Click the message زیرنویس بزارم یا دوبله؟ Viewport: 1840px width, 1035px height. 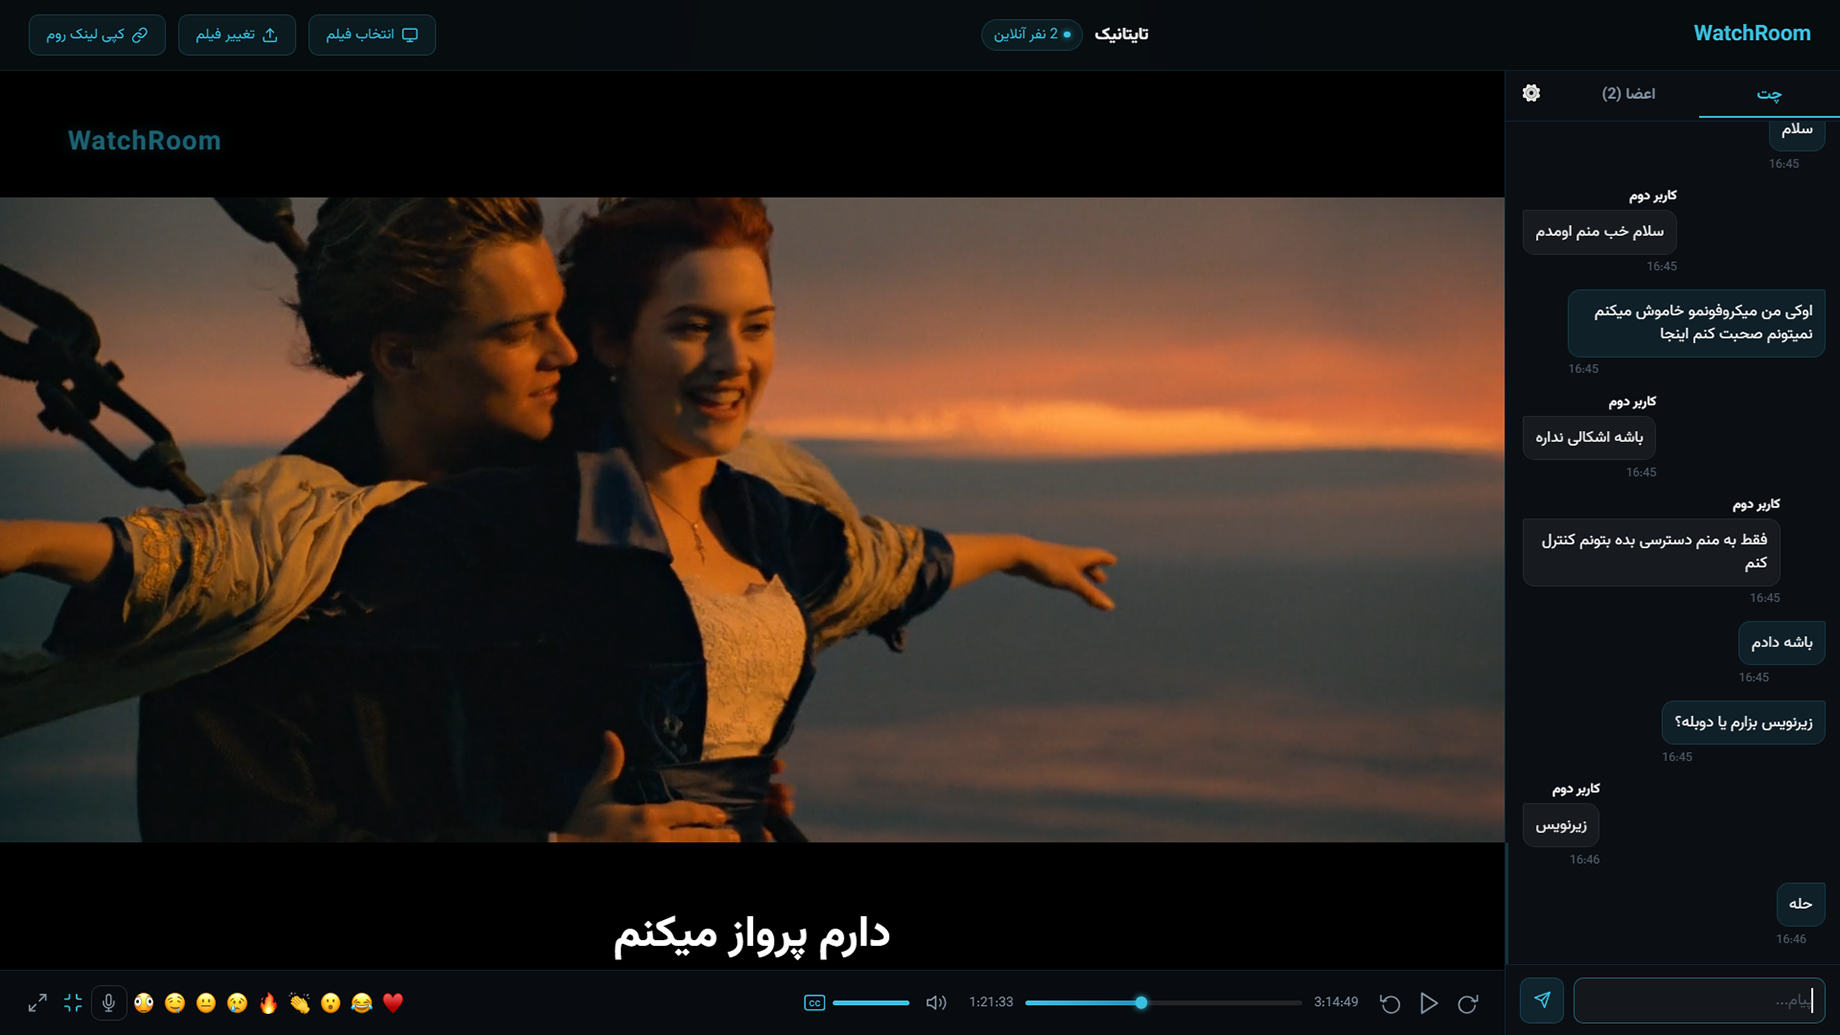[1743, 722]
